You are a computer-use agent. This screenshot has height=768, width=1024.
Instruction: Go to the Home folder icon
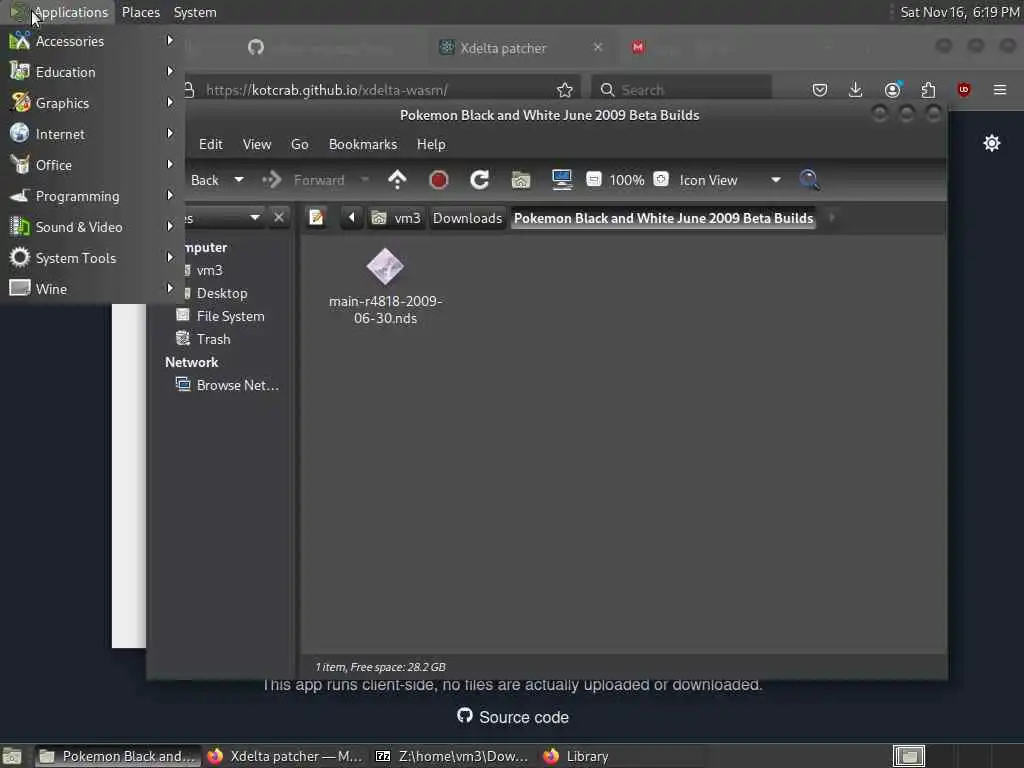pyautogui.click(x=520, y=180)
